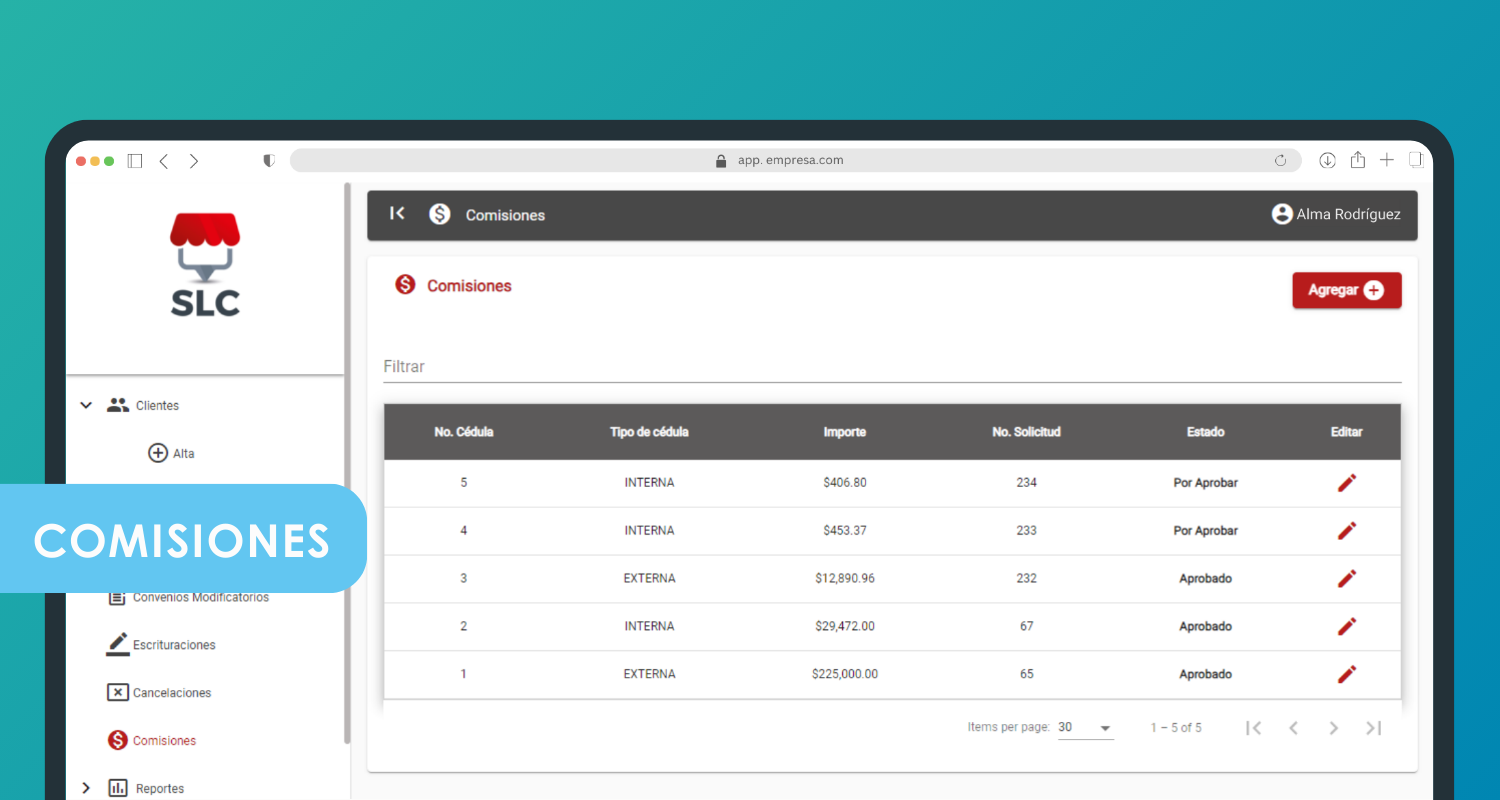Image resolution: width=1500 pixels, height=800 pixels.
Task: Click the Alma Rodríguez user profile icon
Action: [1281, 214]
